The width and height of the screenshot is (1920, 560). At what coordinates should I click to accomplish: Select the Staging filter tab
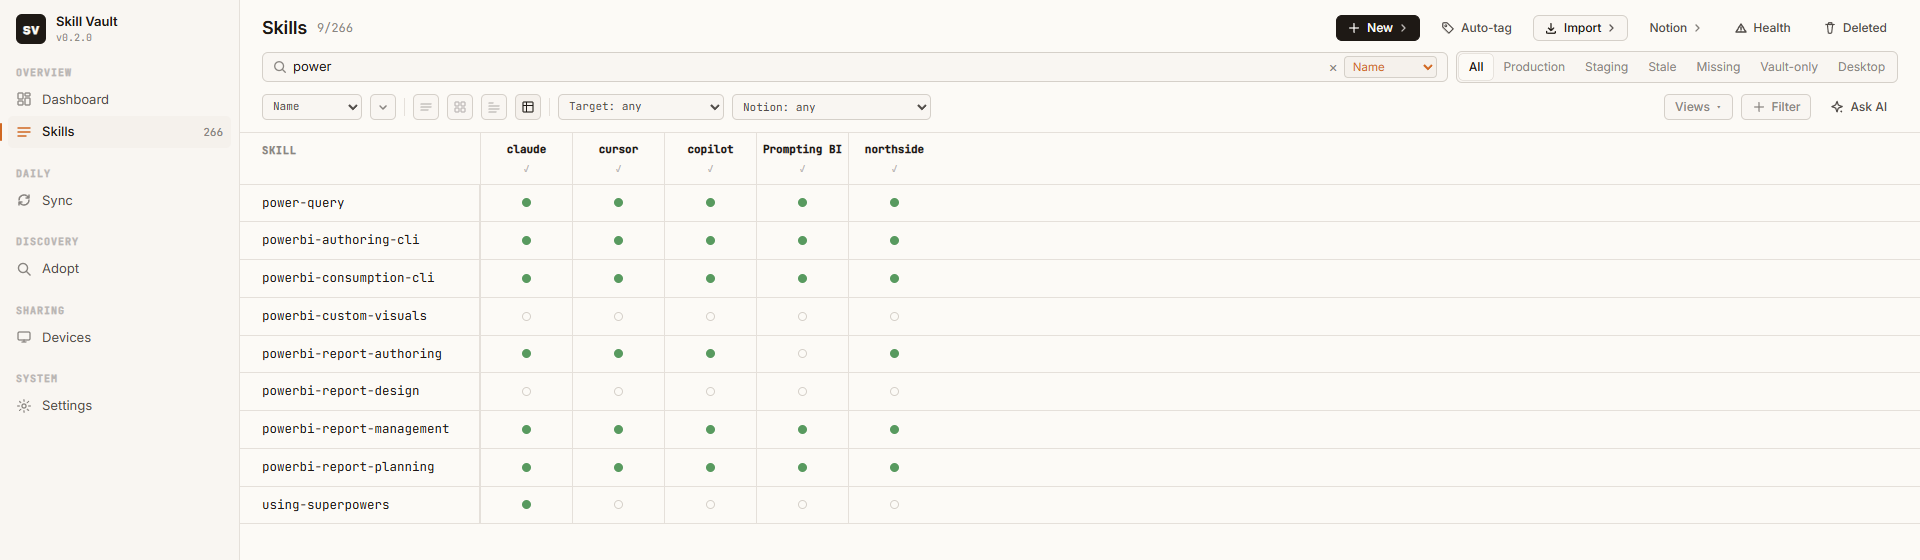pyautogui.click(x=1606, y=67)
